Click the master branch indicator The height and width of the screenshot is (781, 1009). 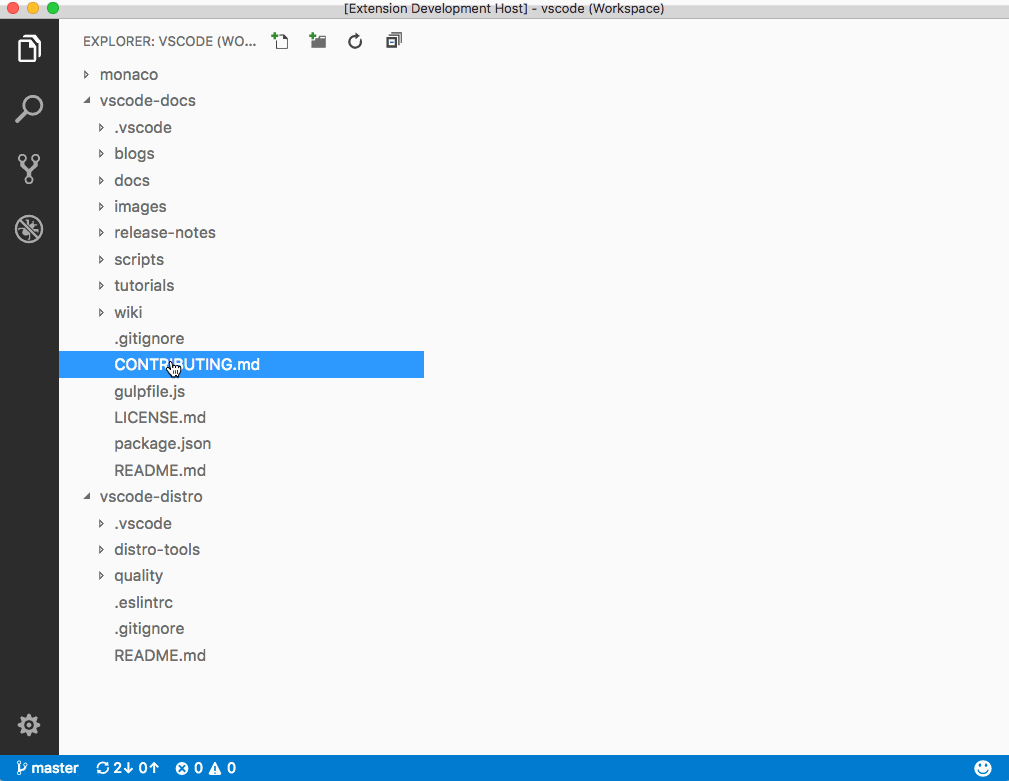point(46,767)
